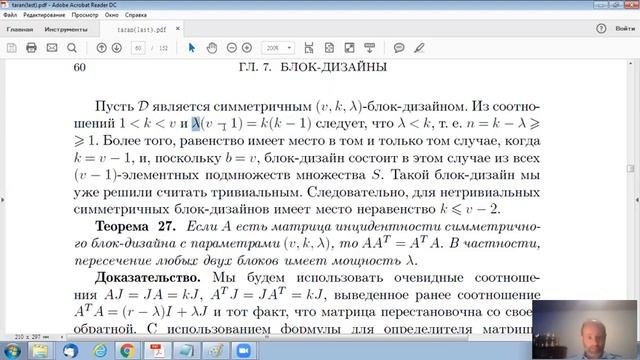Click the fit one full page icon
Screen dimensions: 640x360
(329, 48)
